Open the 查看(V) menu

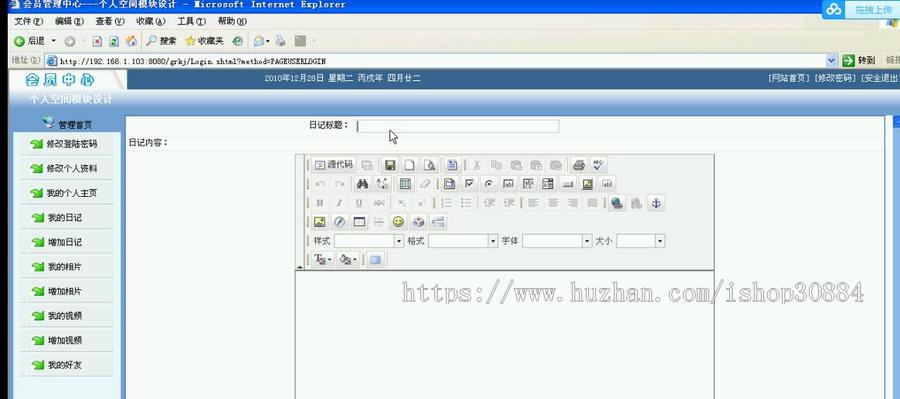point(110,21)
